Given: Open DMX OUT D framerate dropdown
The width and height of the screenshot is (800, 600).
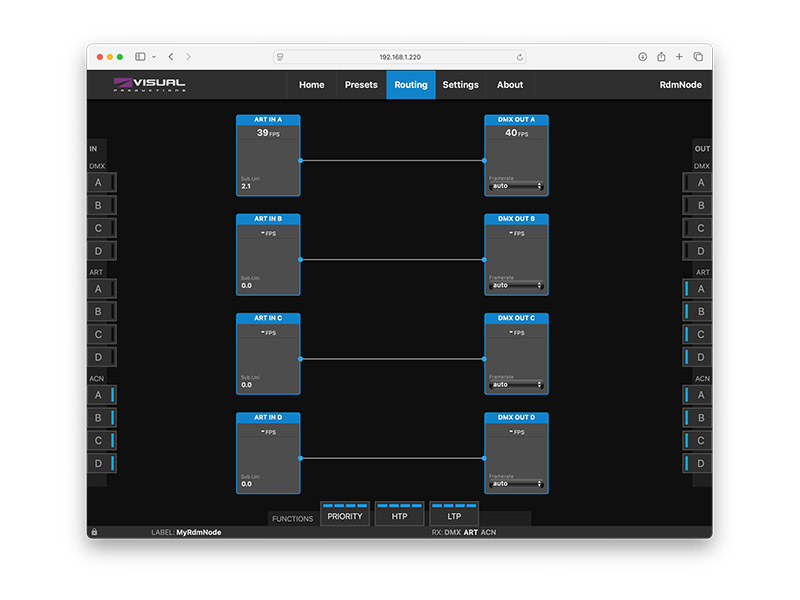Looking at the screenshot, I should coord(516,484).
